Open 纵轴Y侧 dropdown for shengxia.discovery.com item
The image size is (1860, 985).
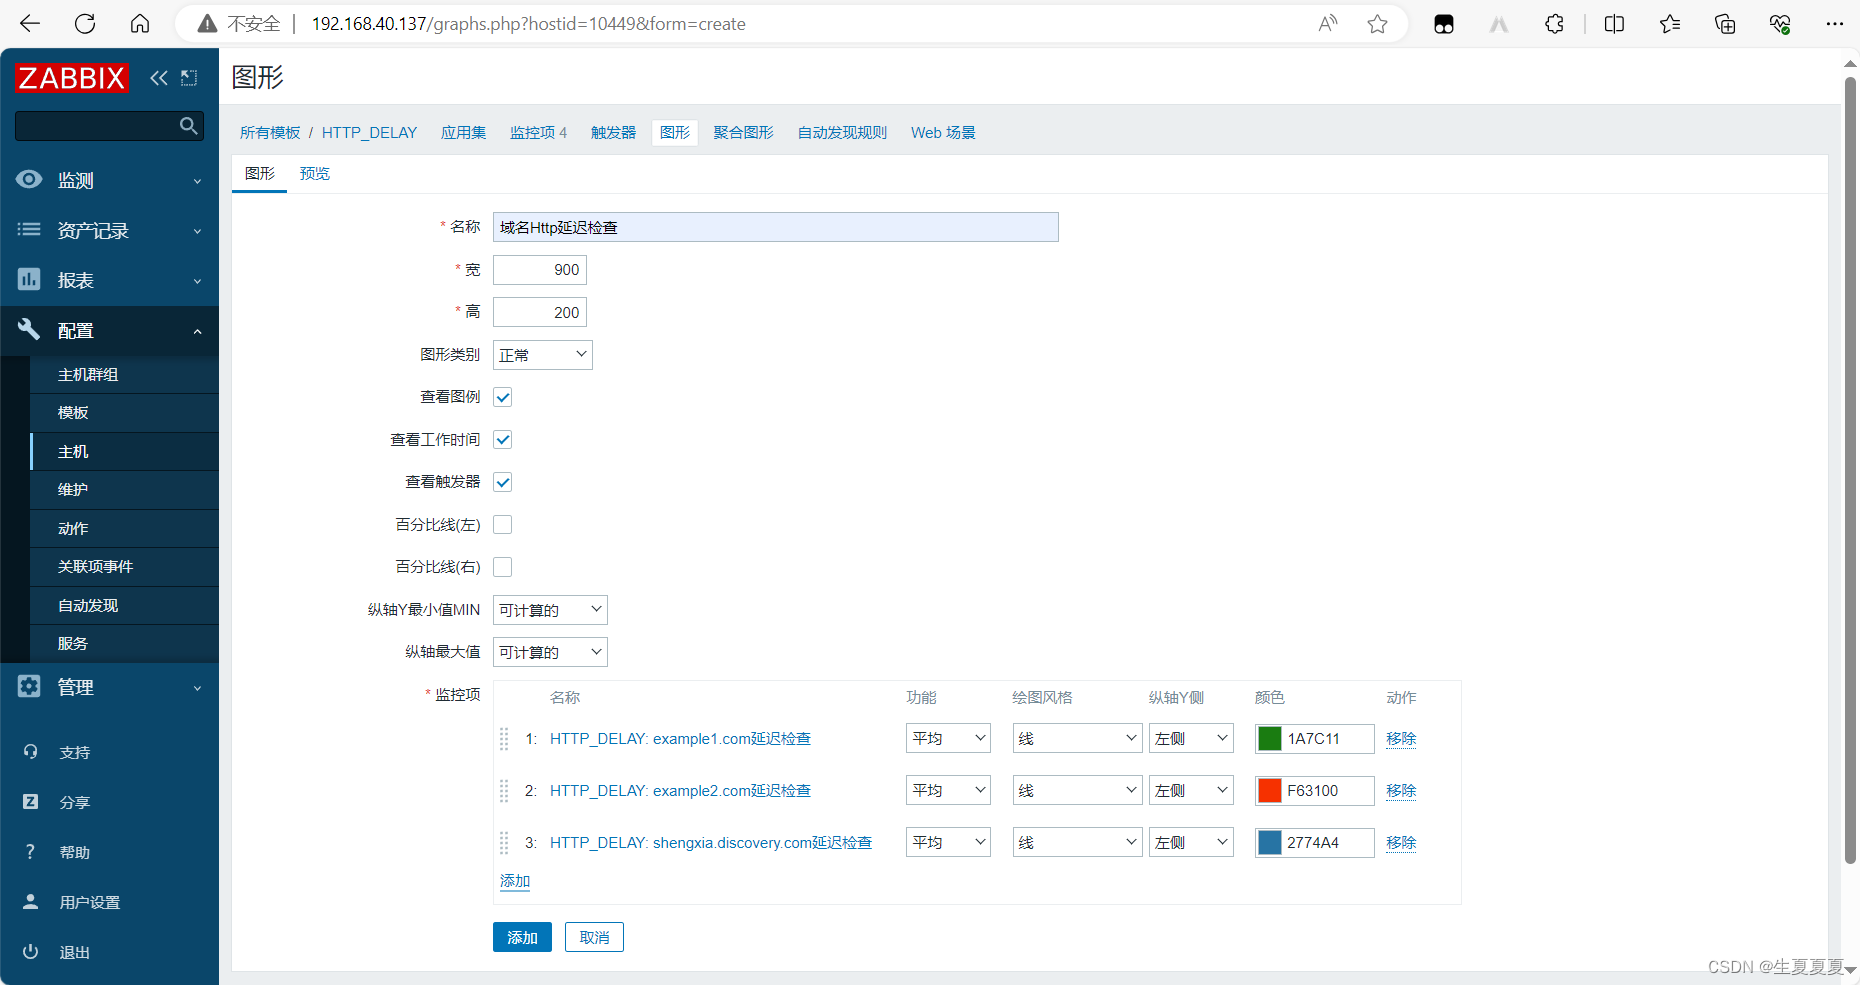[x=1191, y=842]
